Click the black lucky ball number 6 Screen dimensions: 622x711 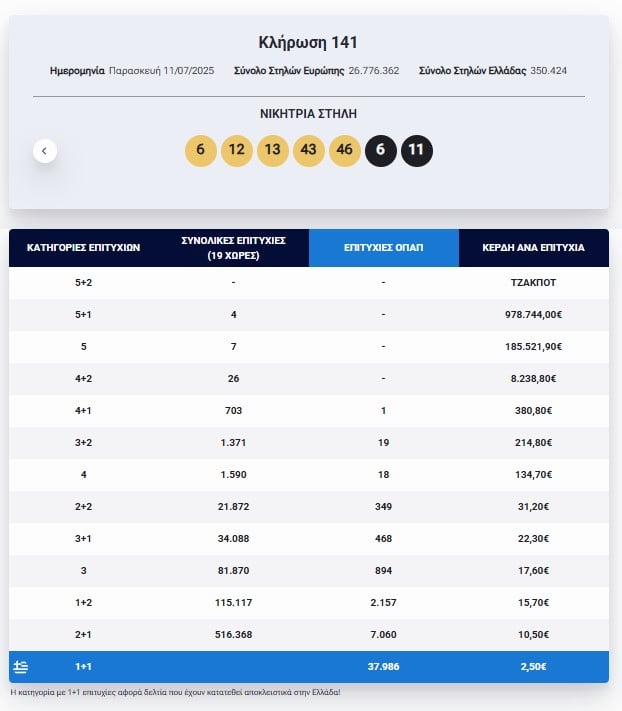381,151
